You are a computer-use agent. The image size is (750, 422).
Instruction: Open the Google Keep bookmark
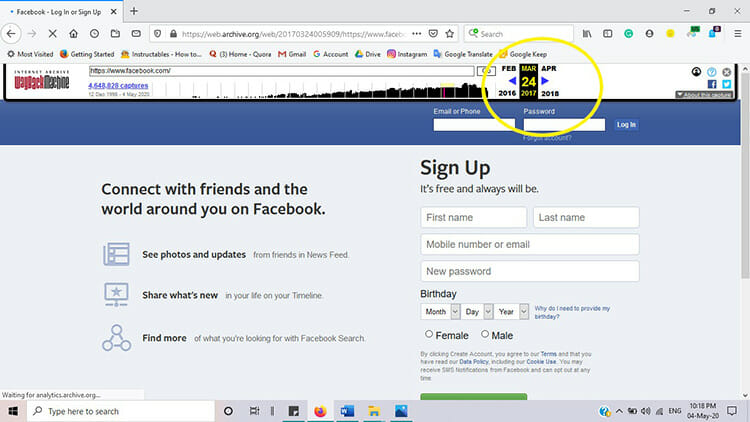pyautogui.click(x=523, y=54)
